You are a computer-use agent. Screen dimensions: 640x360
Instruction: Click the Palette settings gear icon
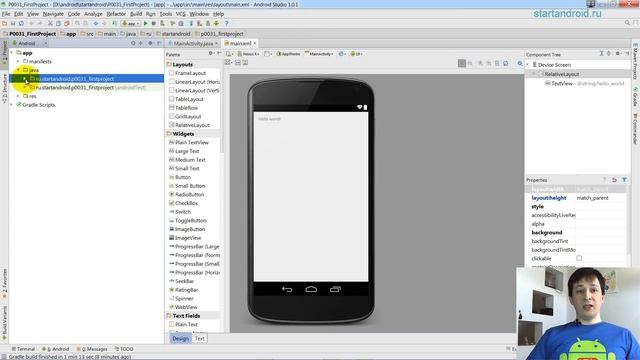(211, 53)
